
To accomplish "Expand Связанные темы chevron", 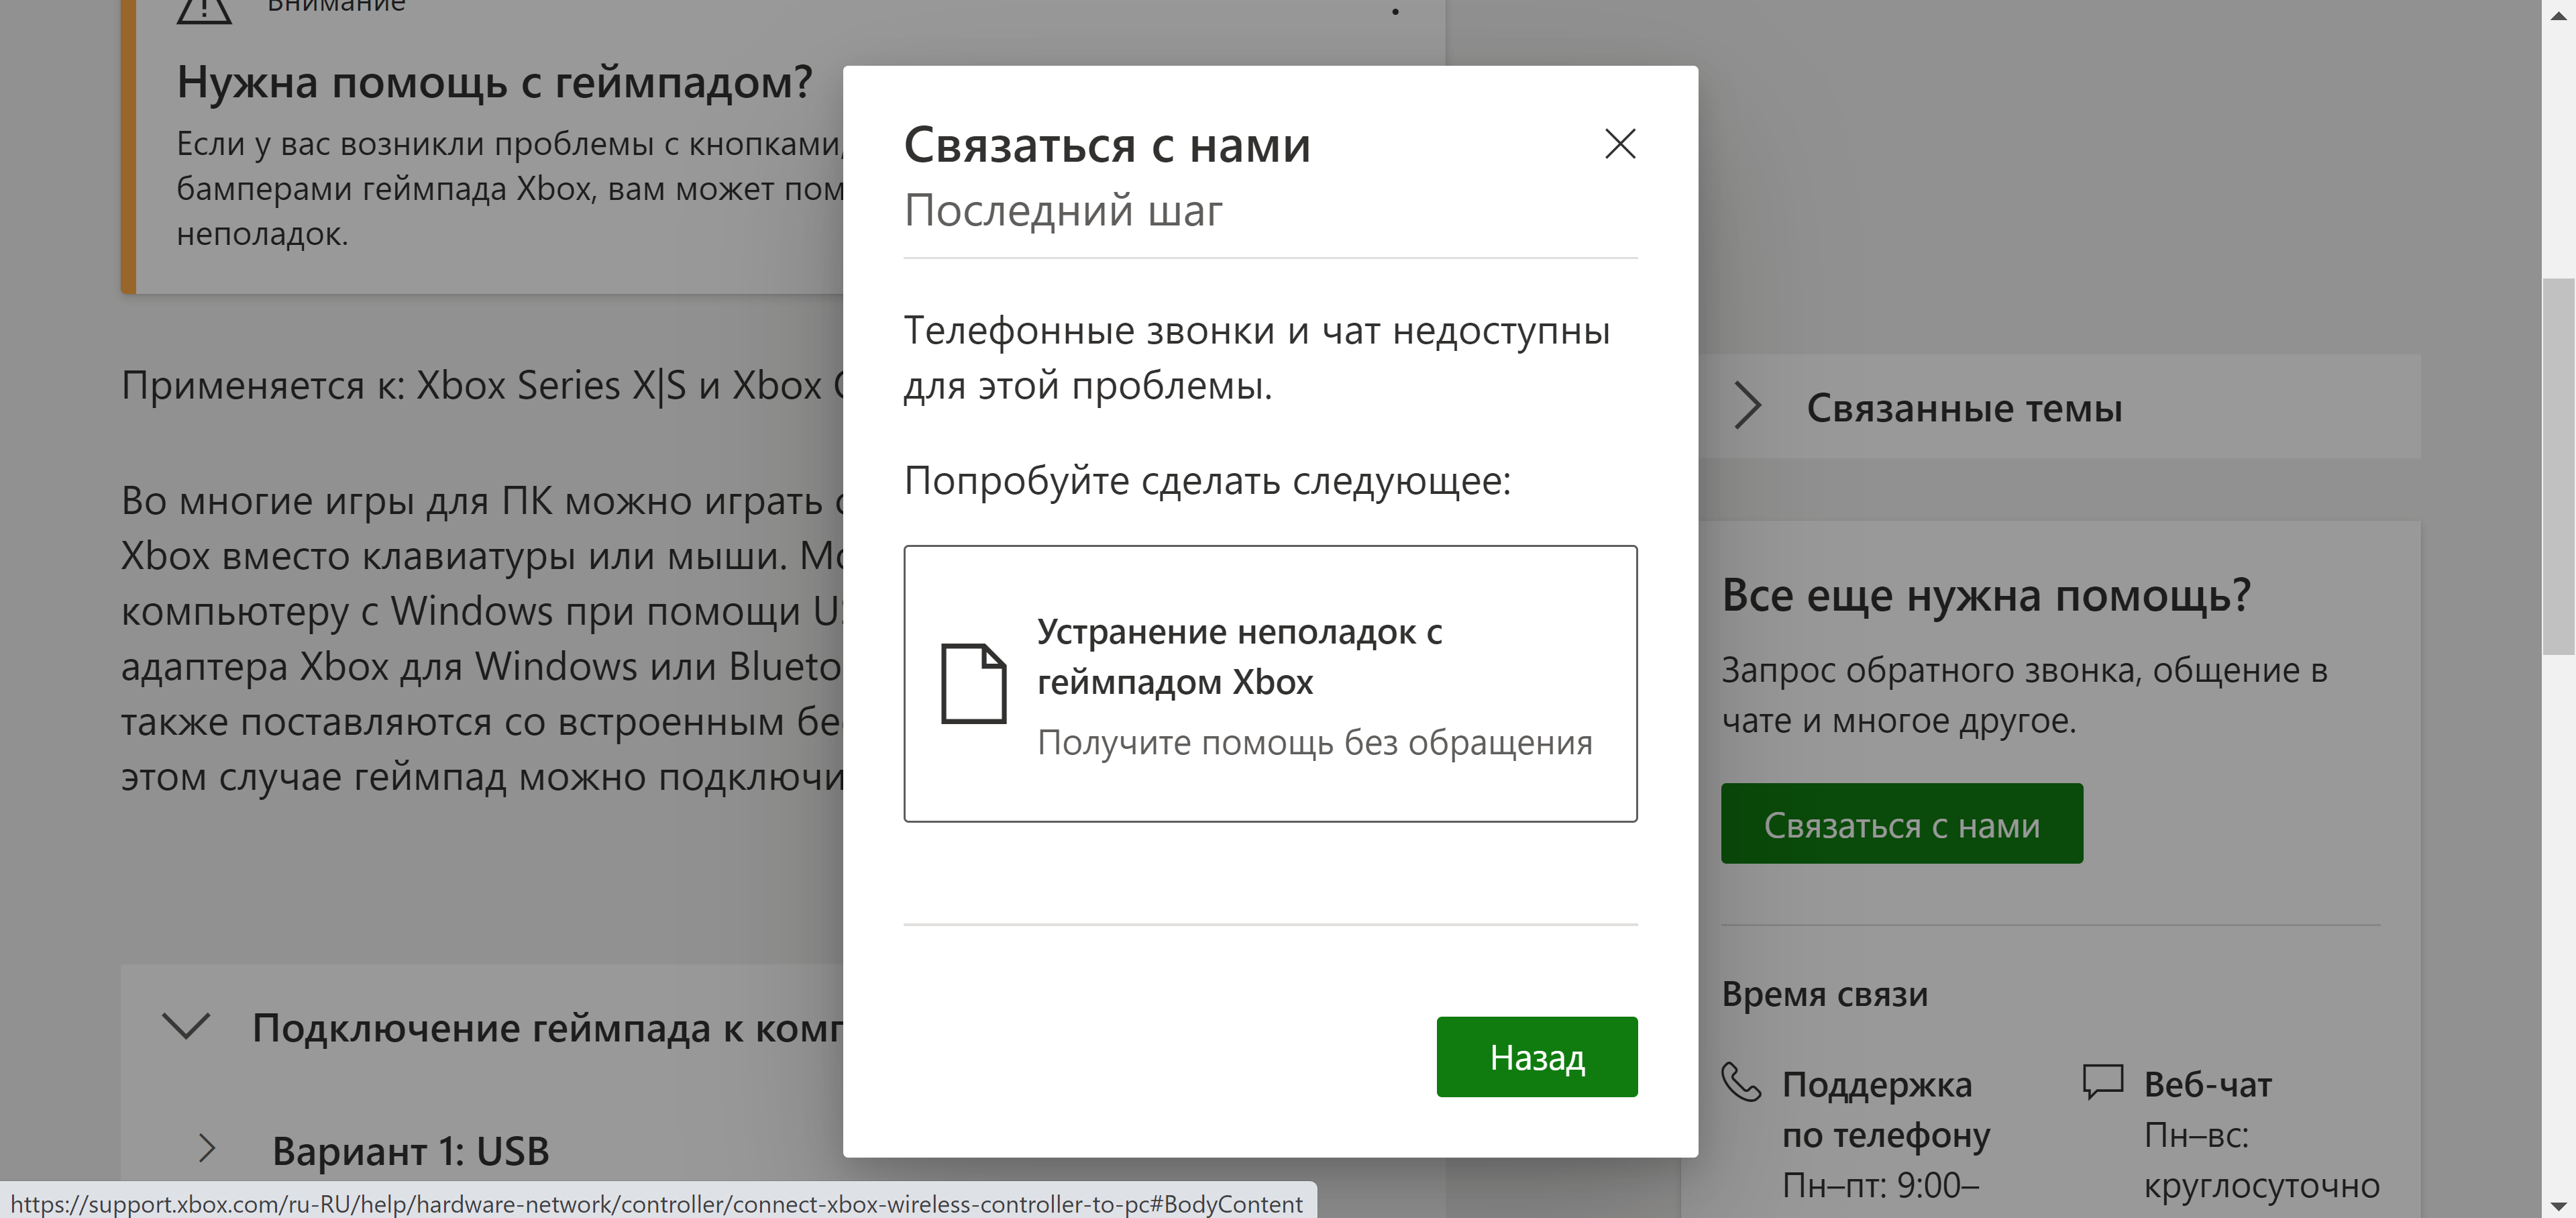I will point(1747,406).
